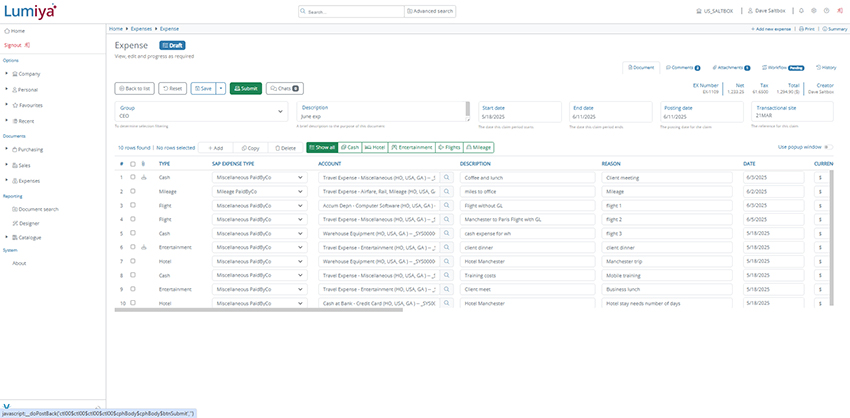
Task: Select checkbox for row 1 Cash
Action: pos(133,177)
